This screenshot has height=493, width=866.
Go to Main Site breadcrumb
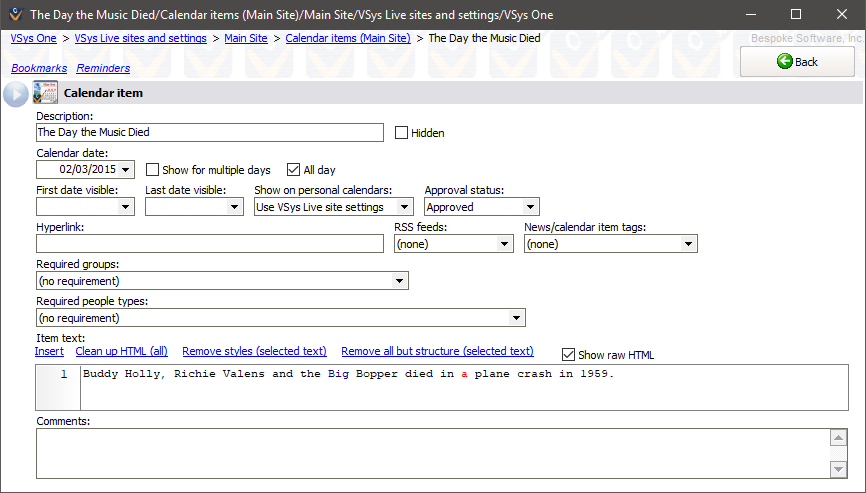click(246, 38)
